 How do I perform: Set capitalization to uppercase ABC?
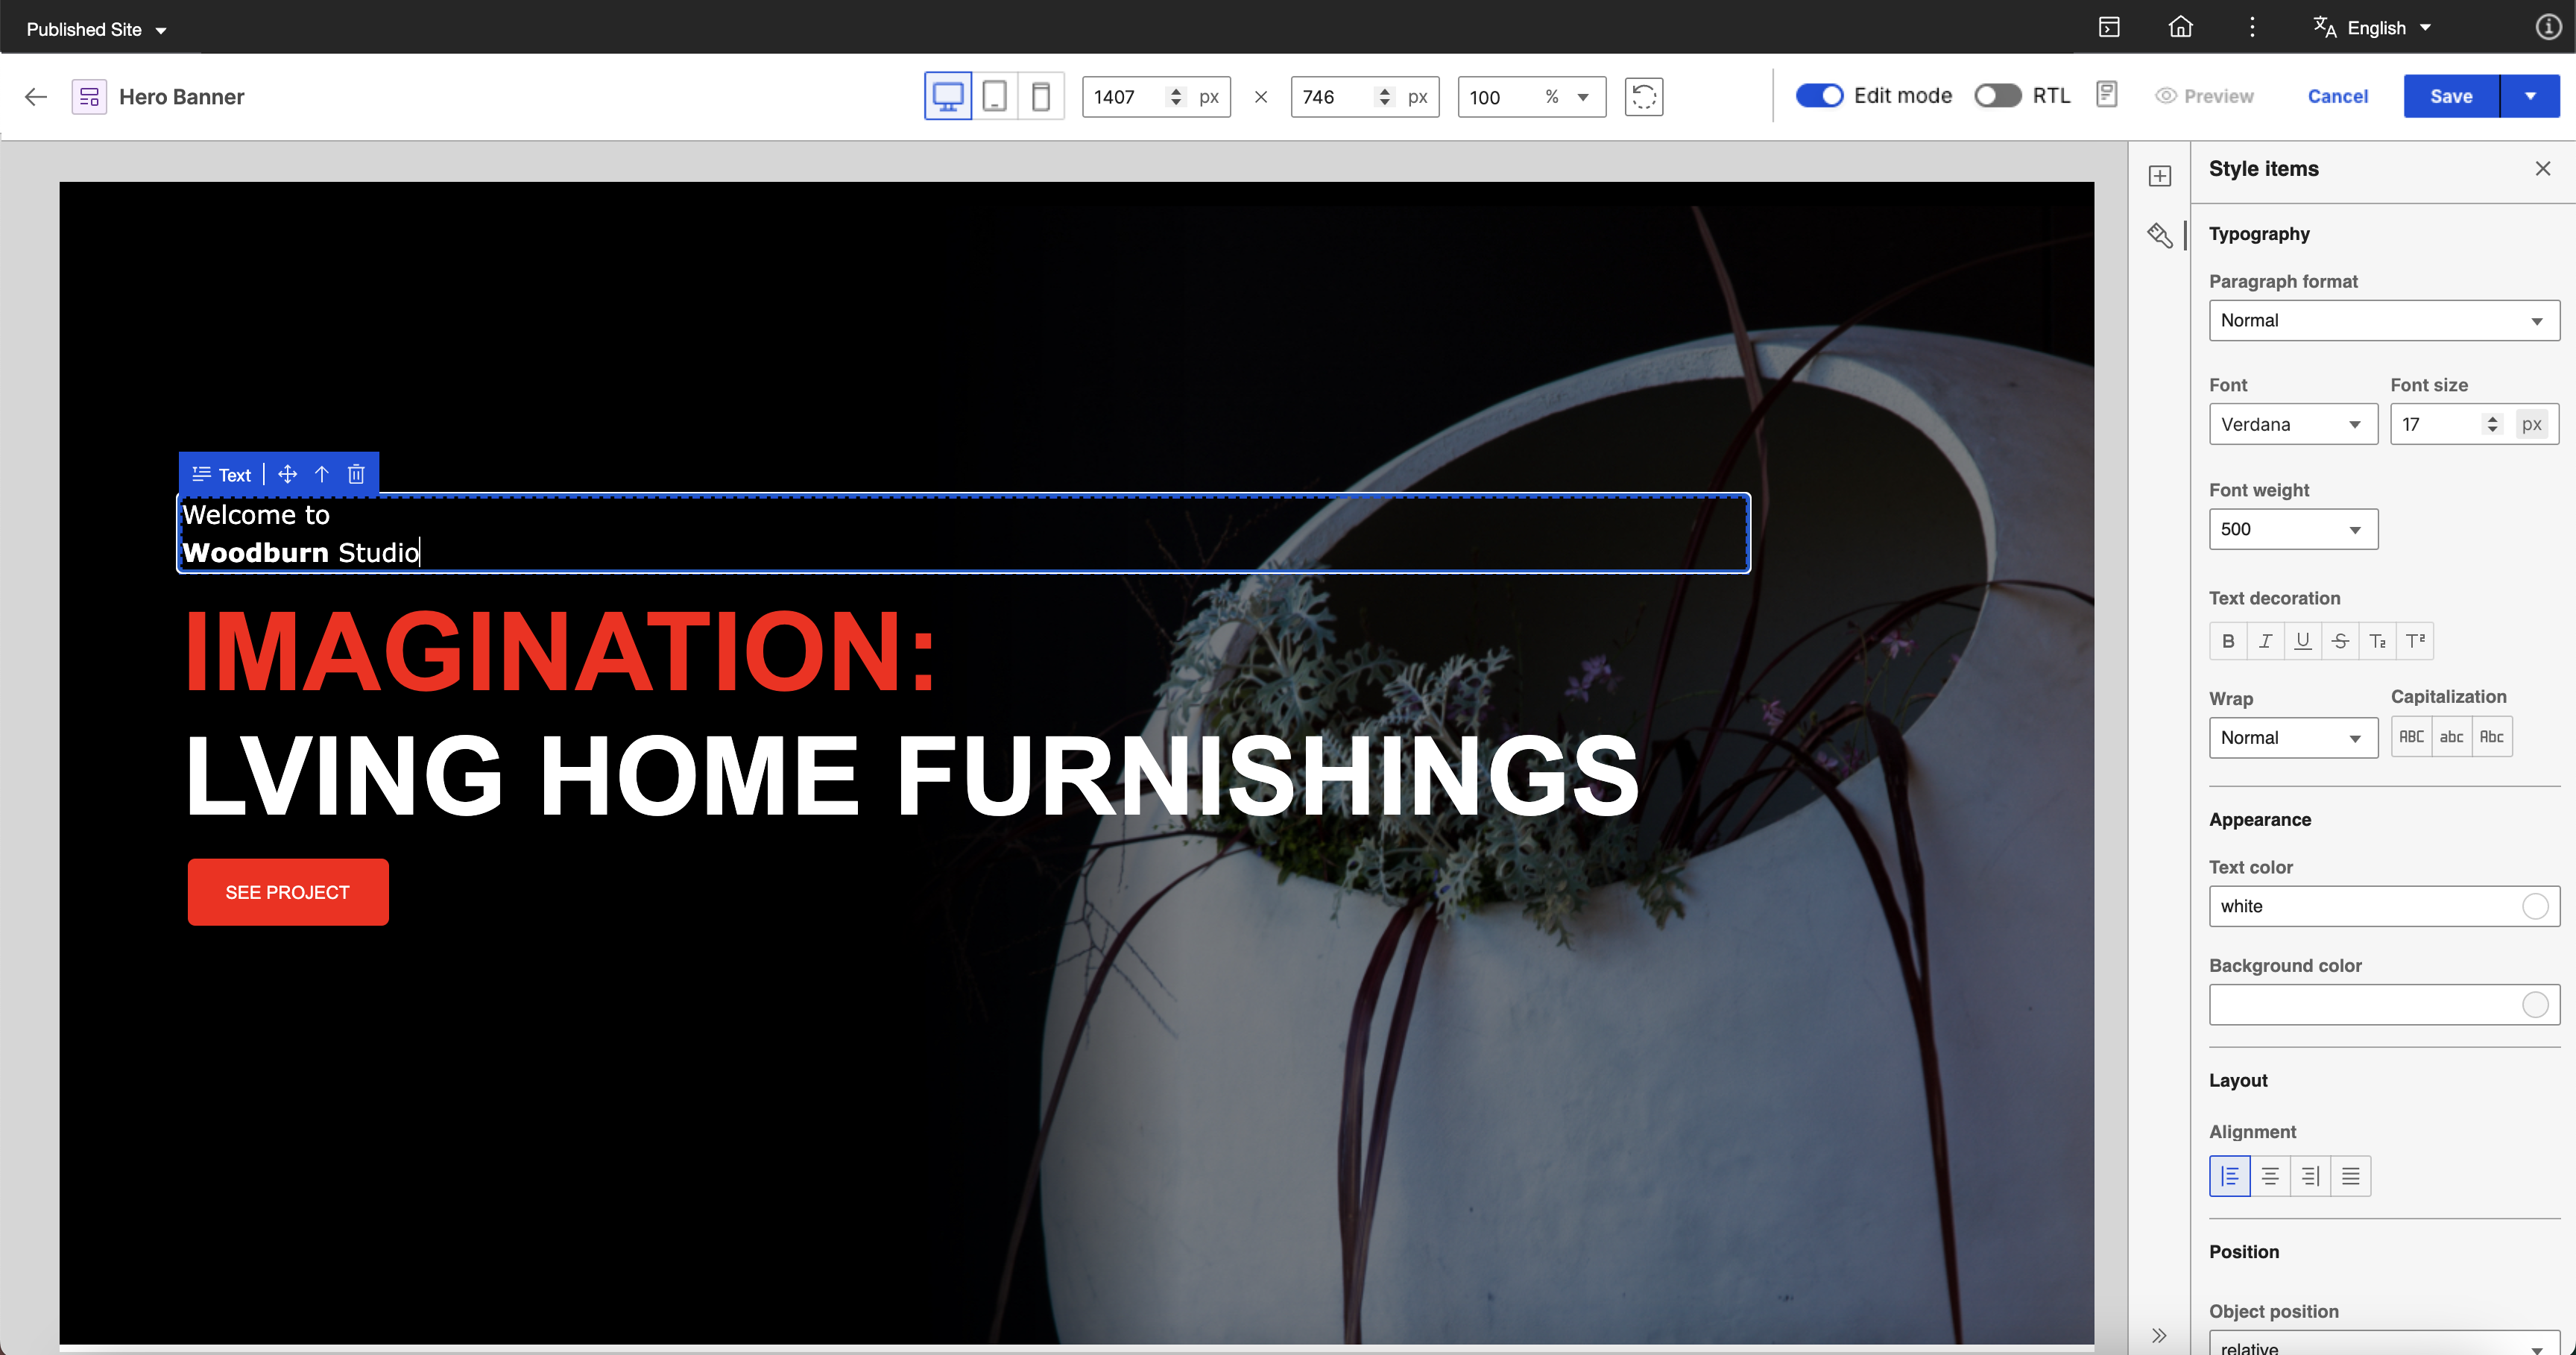click(x=2411, y=737)
